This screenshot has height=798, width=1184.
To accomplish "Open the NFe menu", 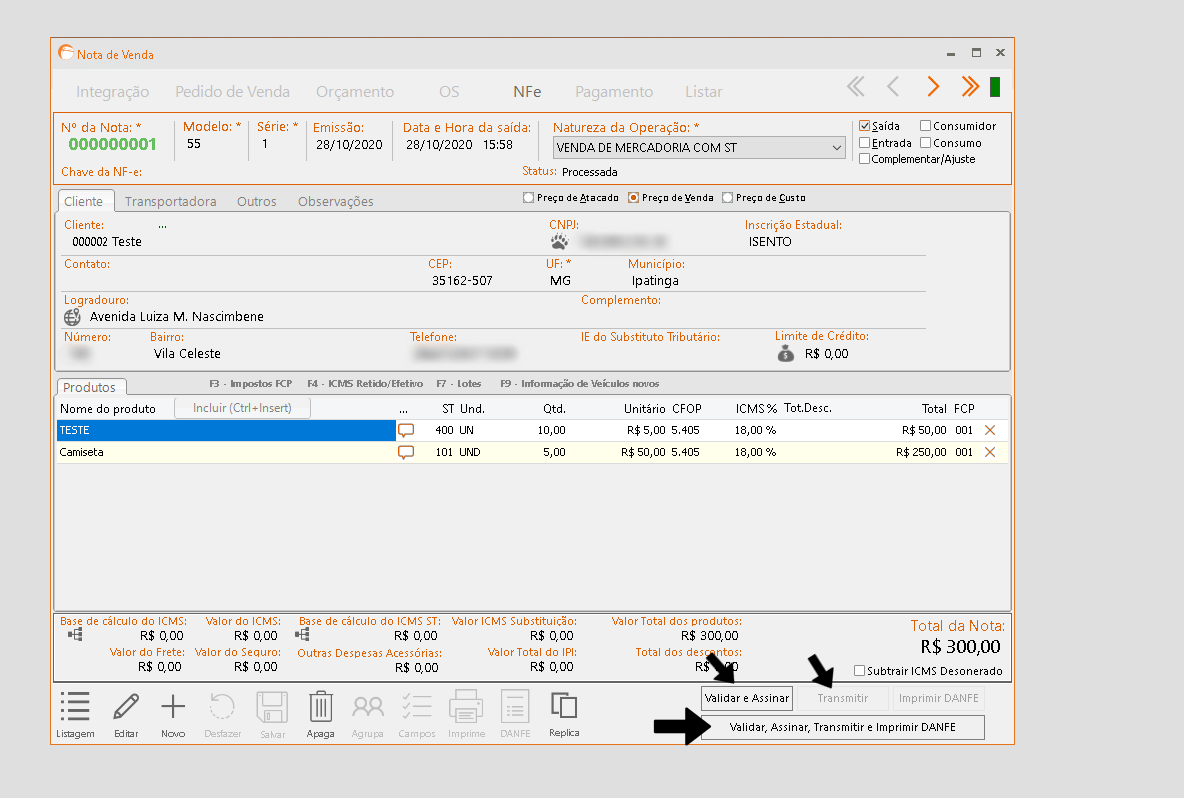I will (527, 91).
